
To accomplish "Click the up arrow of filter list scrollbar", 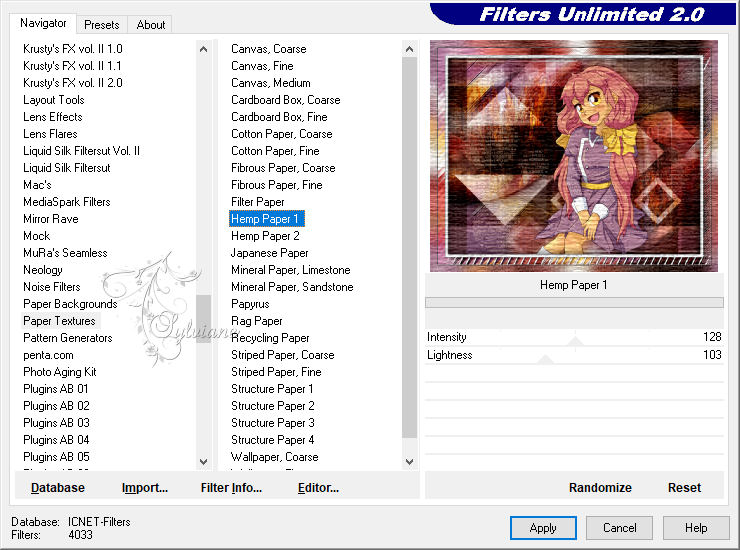I will pyautogui.click(x=410, y=49).
